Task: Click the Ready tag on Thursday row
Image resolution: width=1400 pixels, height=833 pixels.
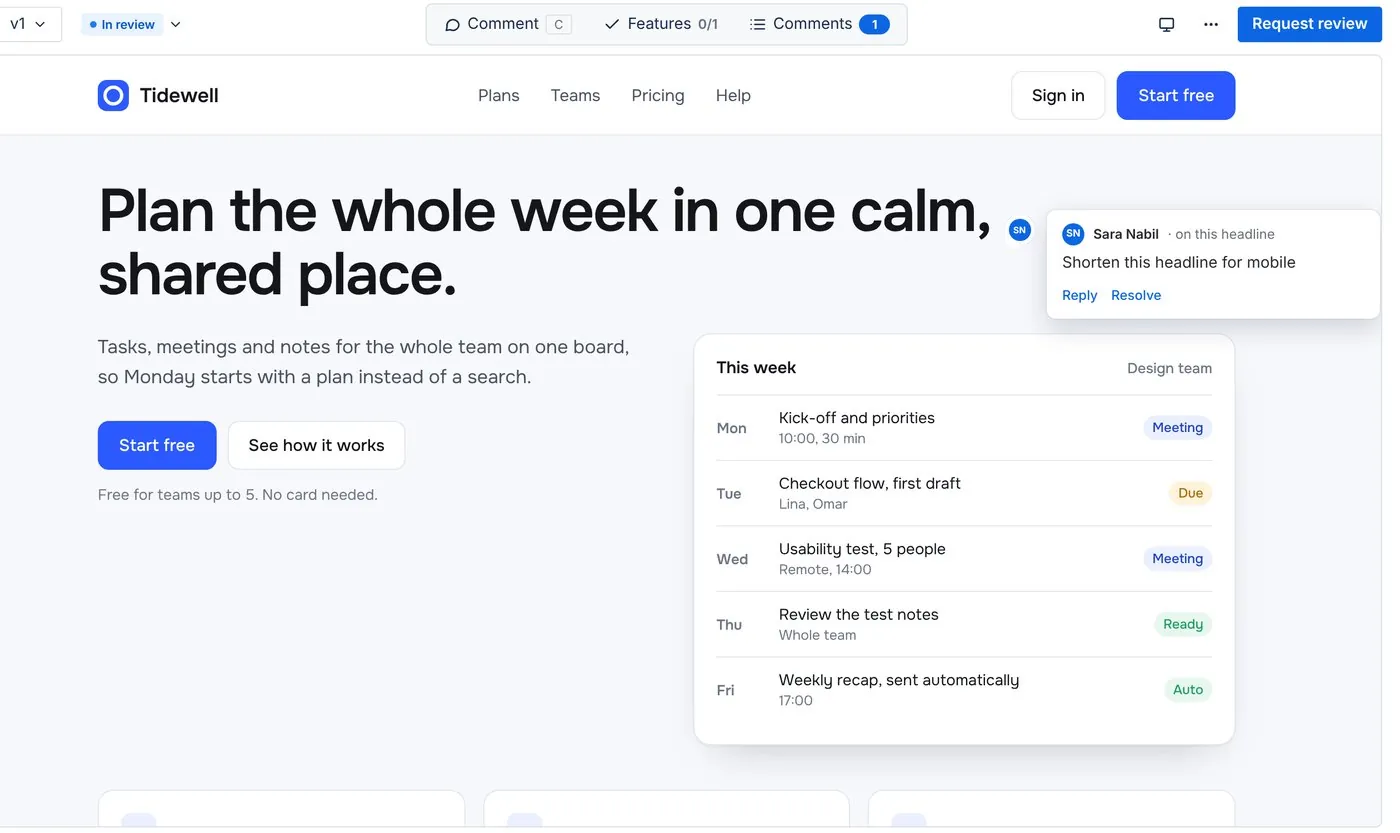Action: (1183, 624)
